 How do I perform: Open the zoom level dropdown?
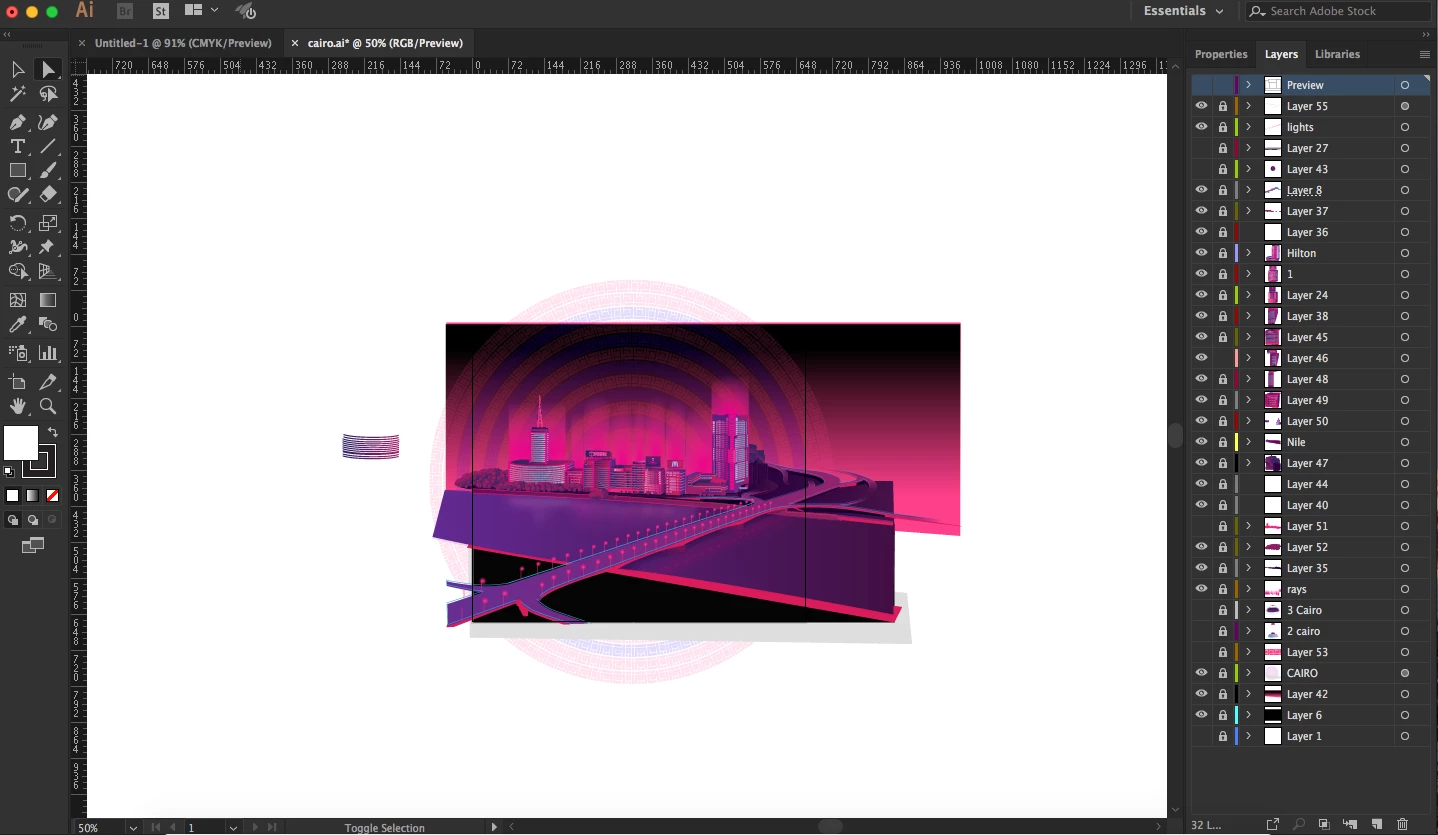(132, 828)
